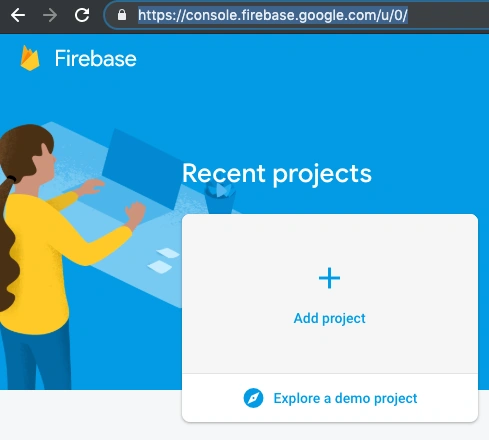Image resolution: width=489 pixels, height=440 pixels.
Task: Open the Firebase wordmark home link
Action: (x=96, y=59)
